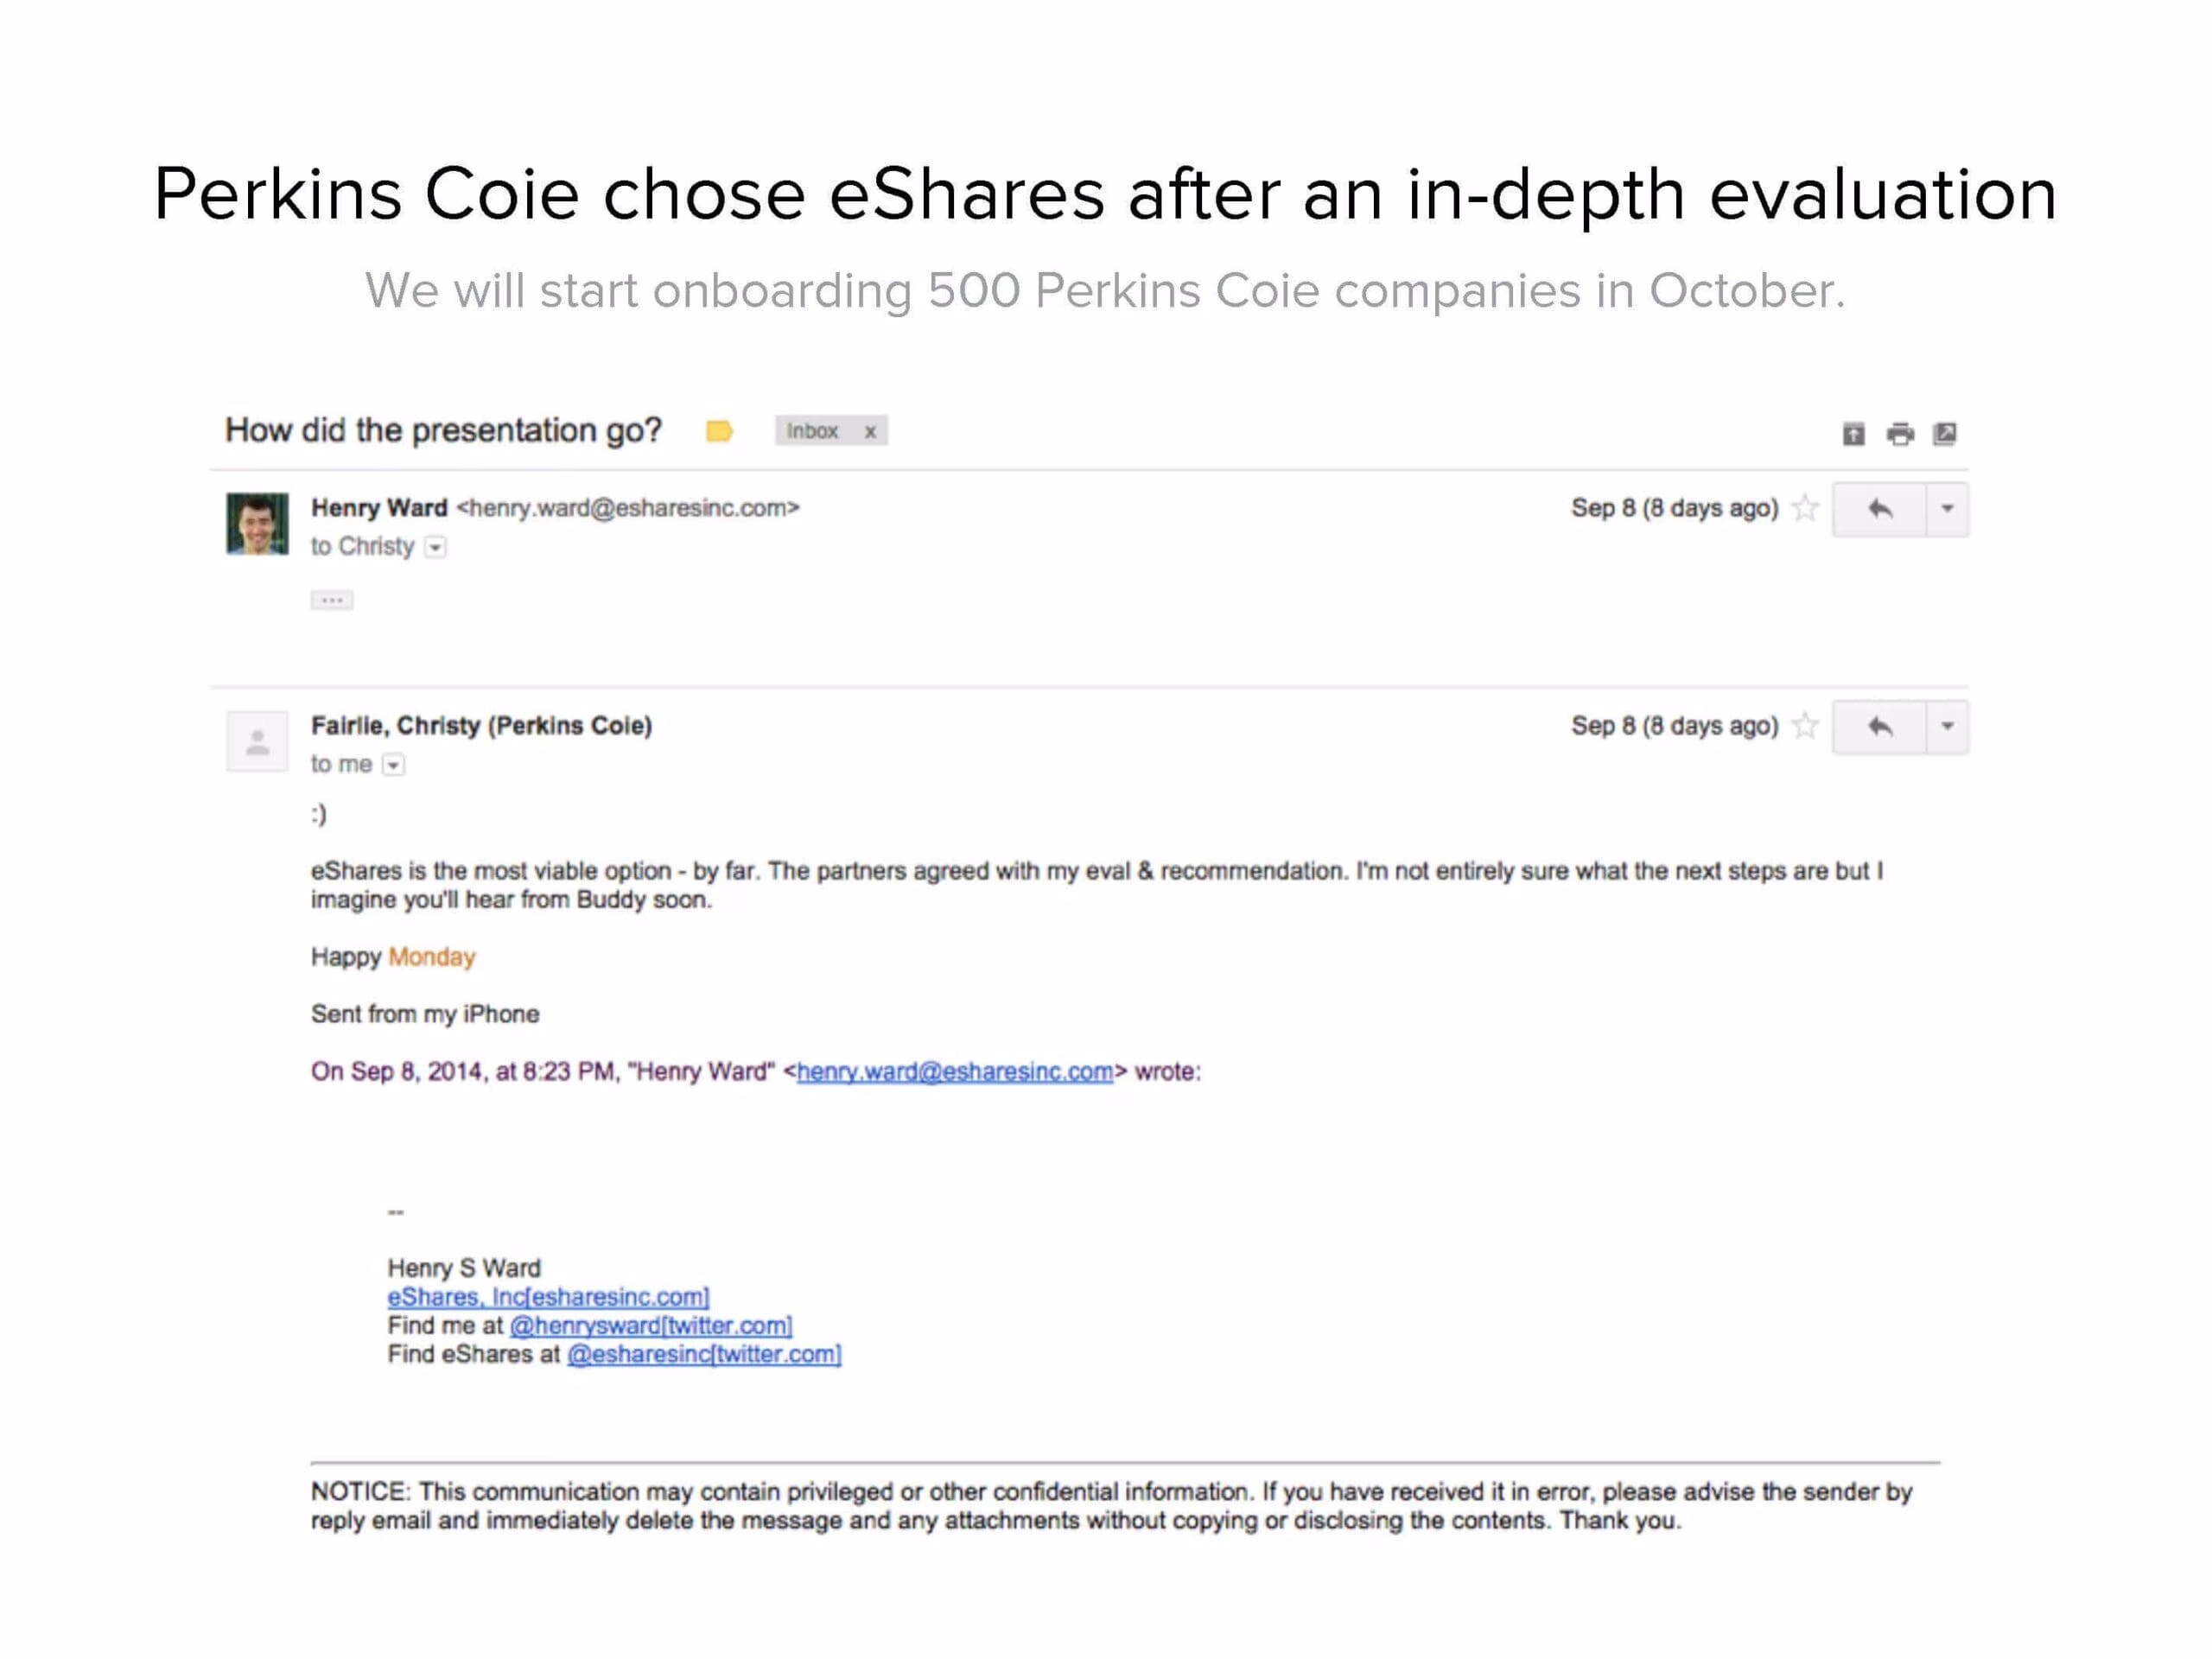Expand trimmed content in Henry's message

332,600
